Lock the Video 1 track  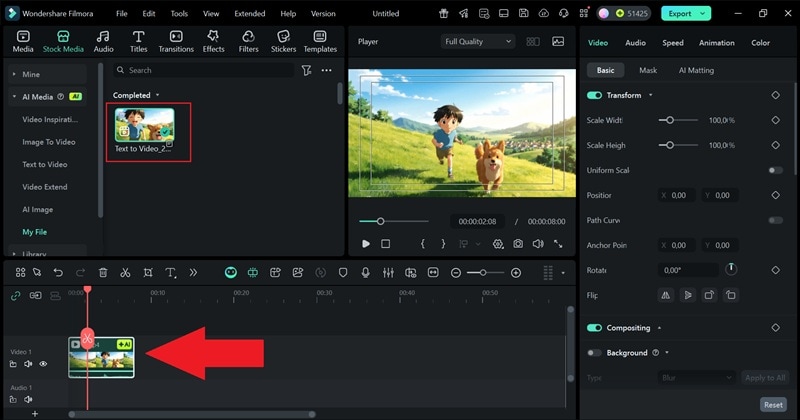[13, 364]
